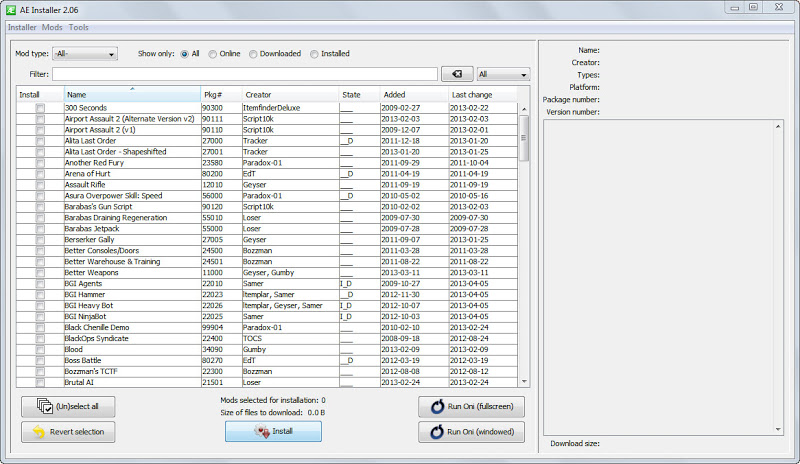Sort by the Last change column header

click(x=483, y=94)
